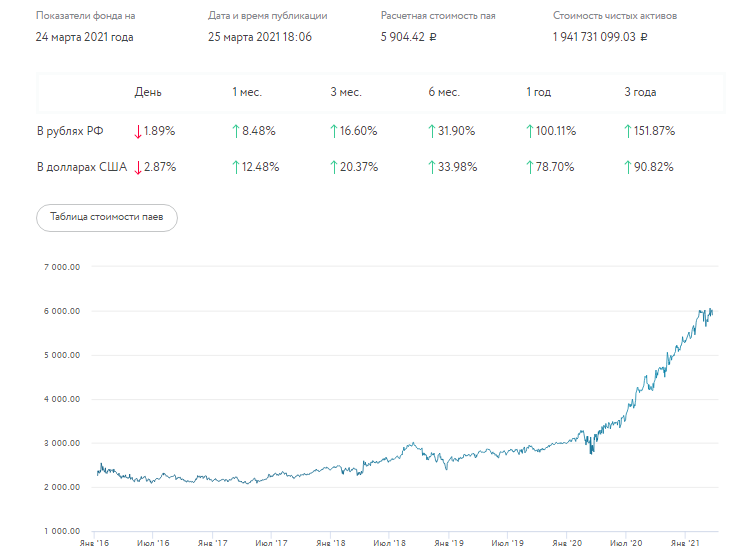The width and height of the screenshot is (748, 559).
Task: Select the 3 года column header
Action: pyautogui.click(x=640, y=92)
